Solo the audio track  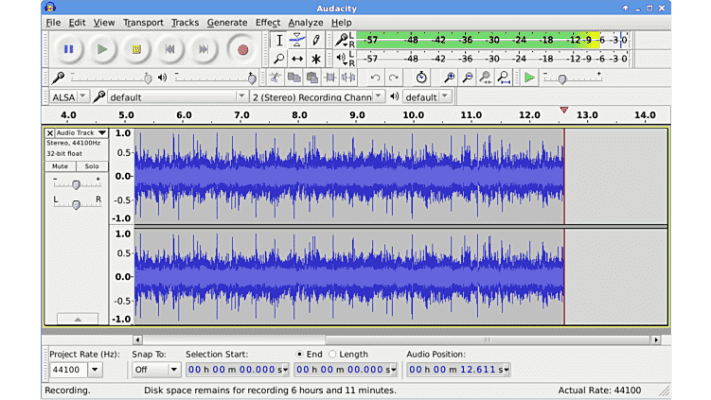tap(91, 166)
